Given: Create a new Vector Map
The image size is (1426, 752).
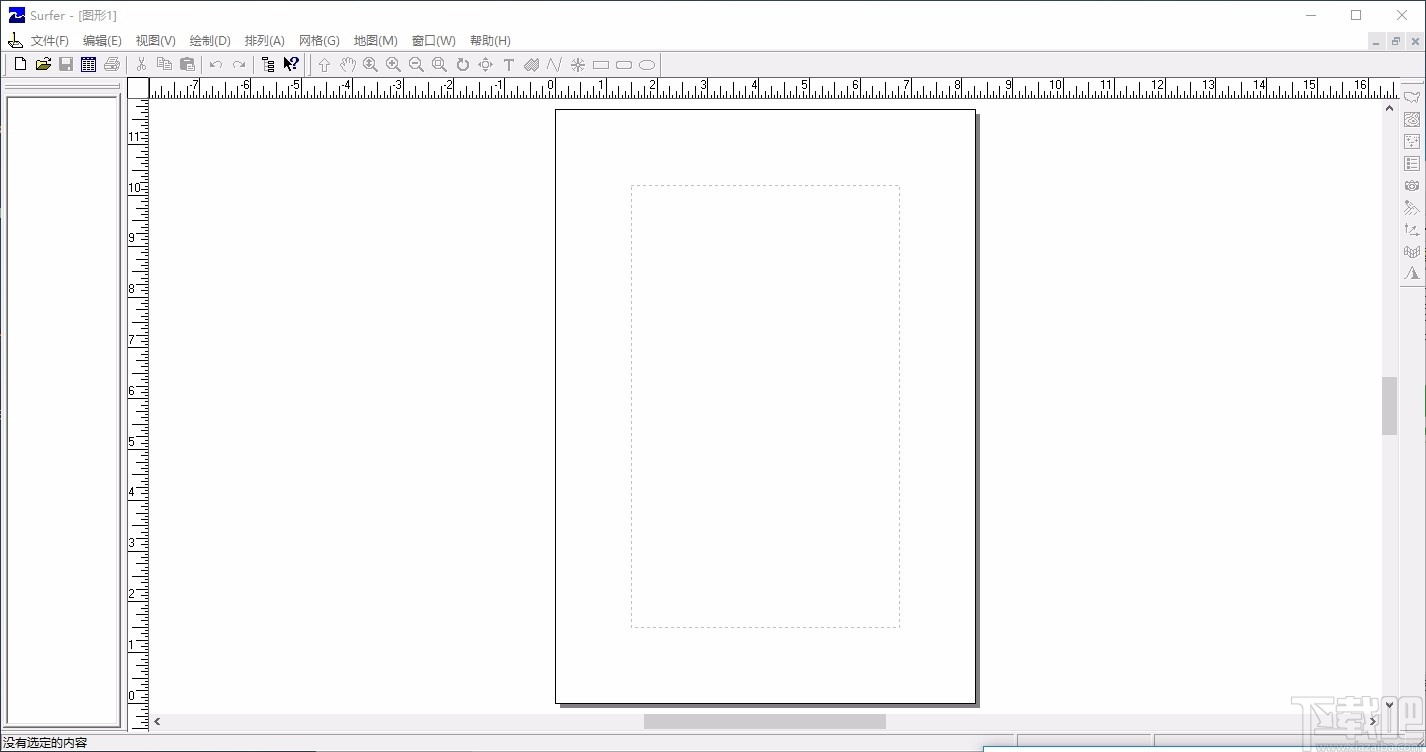Looking at the screenshot, I should [1412, 229].
